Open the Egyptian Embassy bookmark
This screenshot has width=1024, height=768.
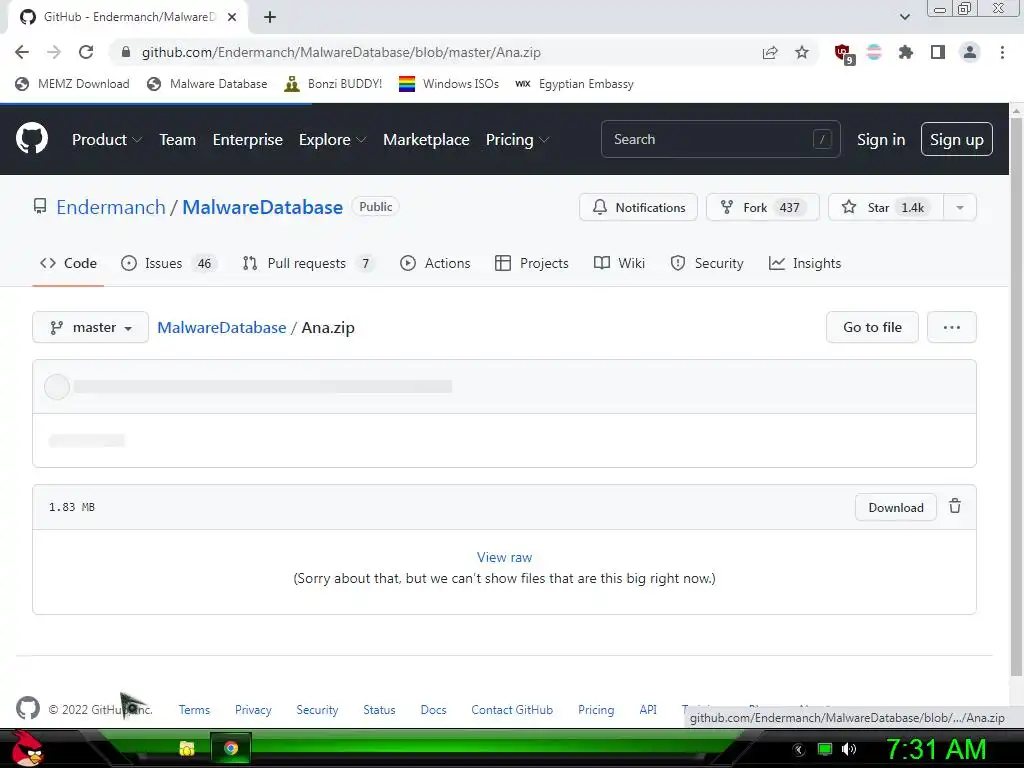click(574, 84)
